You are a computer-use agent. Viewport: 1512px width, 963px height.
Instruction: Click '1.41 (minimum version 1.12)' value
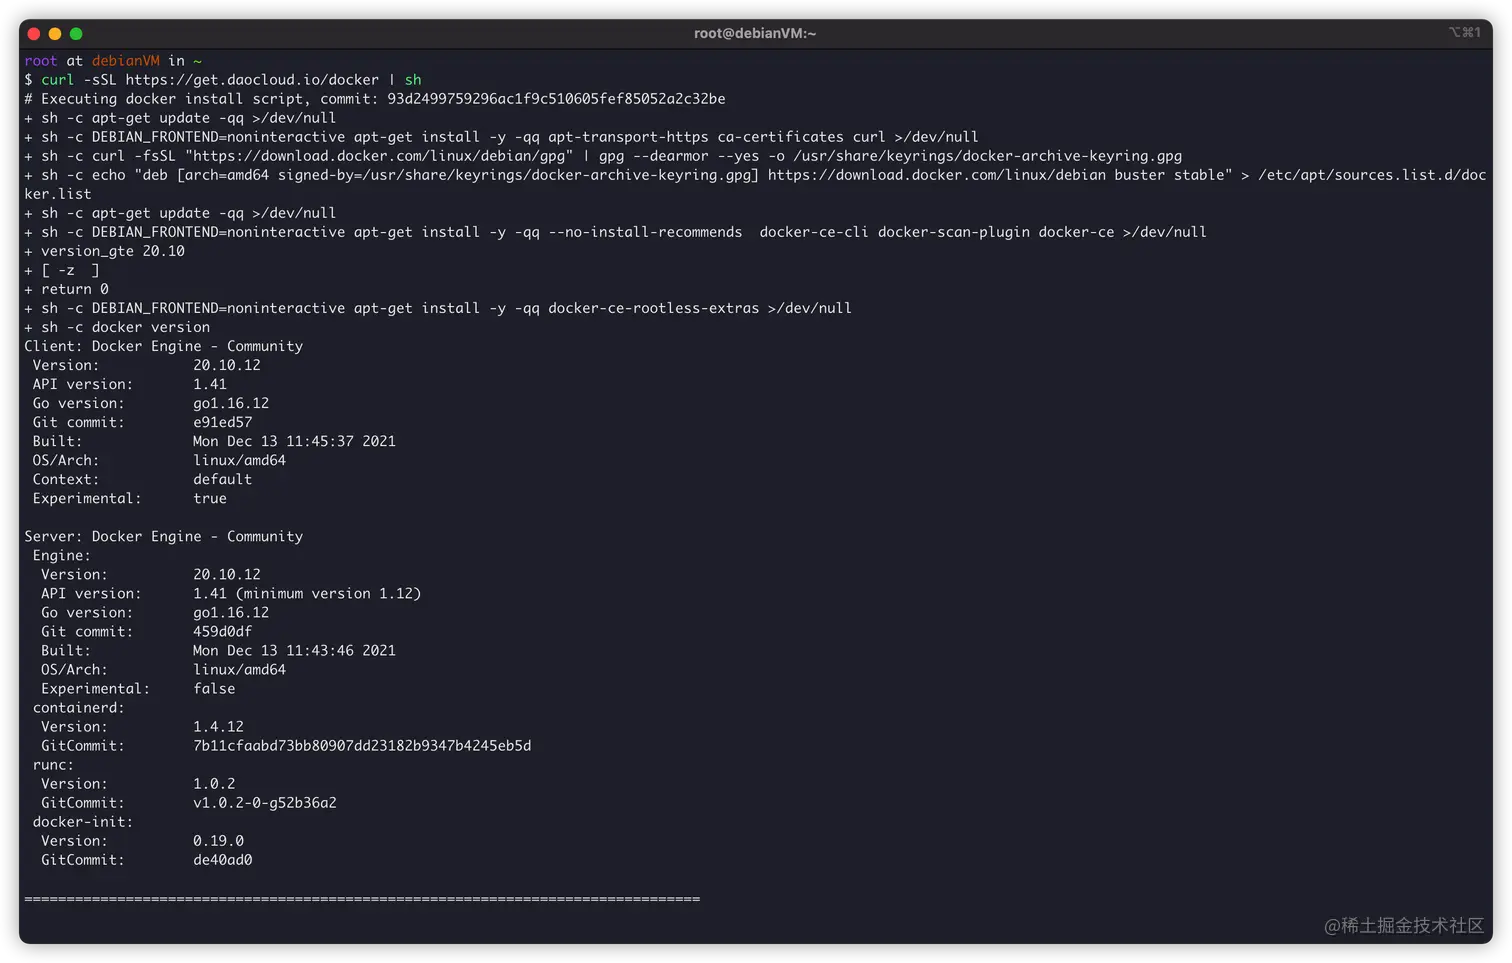coord(307,594)
